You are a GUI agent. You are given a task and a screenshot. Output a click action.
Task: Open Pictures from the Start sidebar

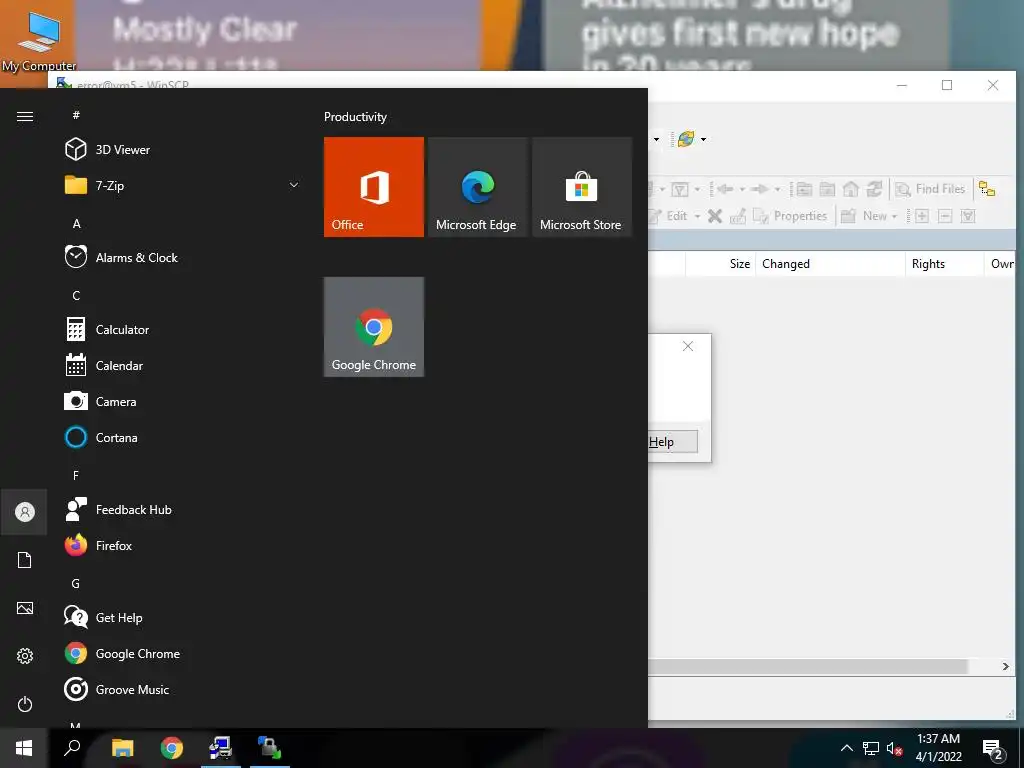pyautogui.click(x=25, y=608)
